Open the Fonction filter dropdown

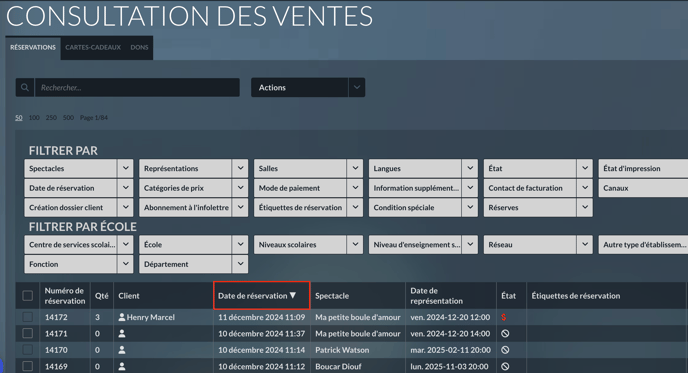[x=79, y=264]
